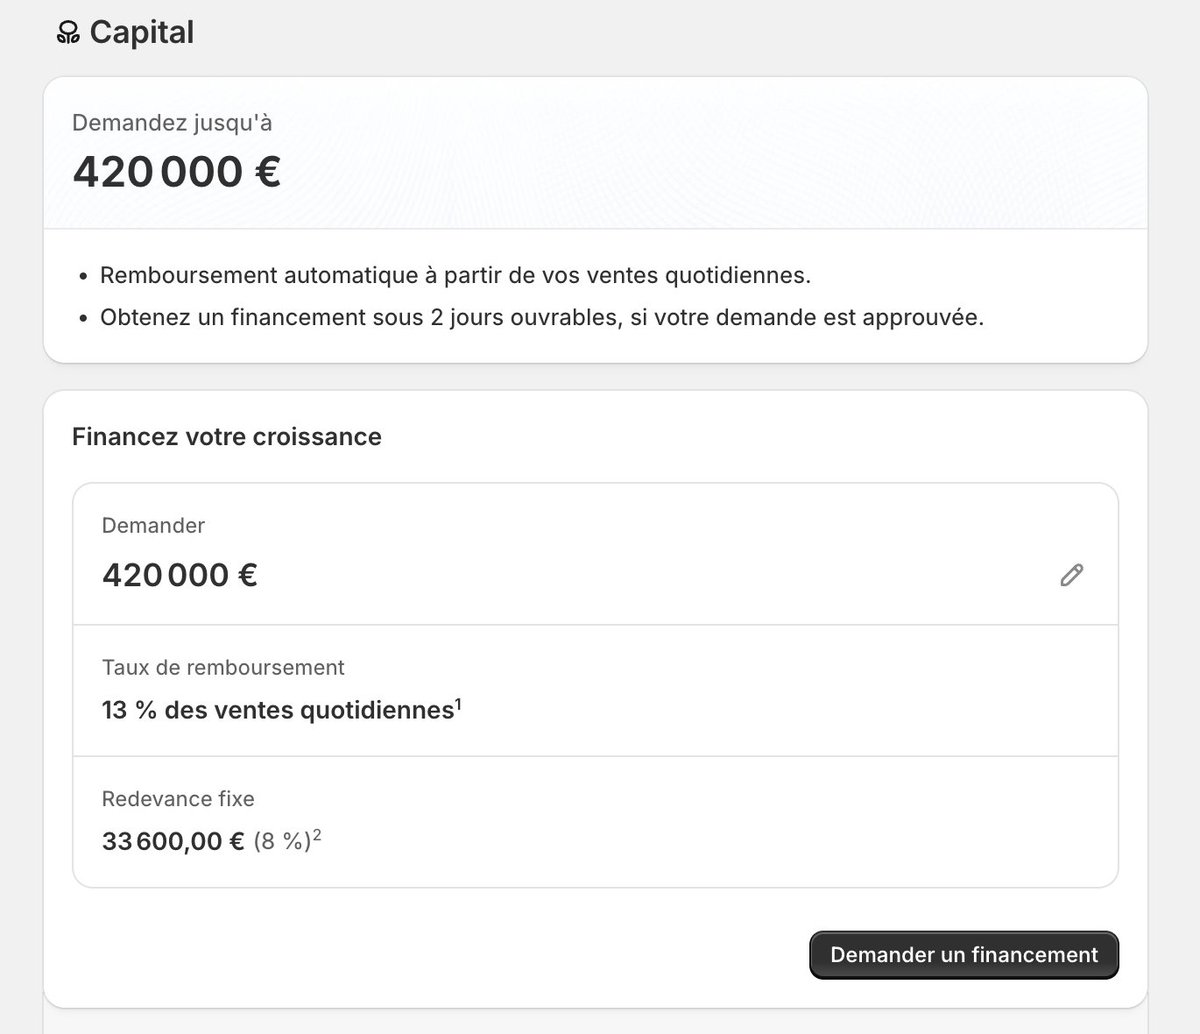This screenshot has height=1034, width=1200.
Task: Click the Remboursement automatique bullet text
Action: coord(455,275)
